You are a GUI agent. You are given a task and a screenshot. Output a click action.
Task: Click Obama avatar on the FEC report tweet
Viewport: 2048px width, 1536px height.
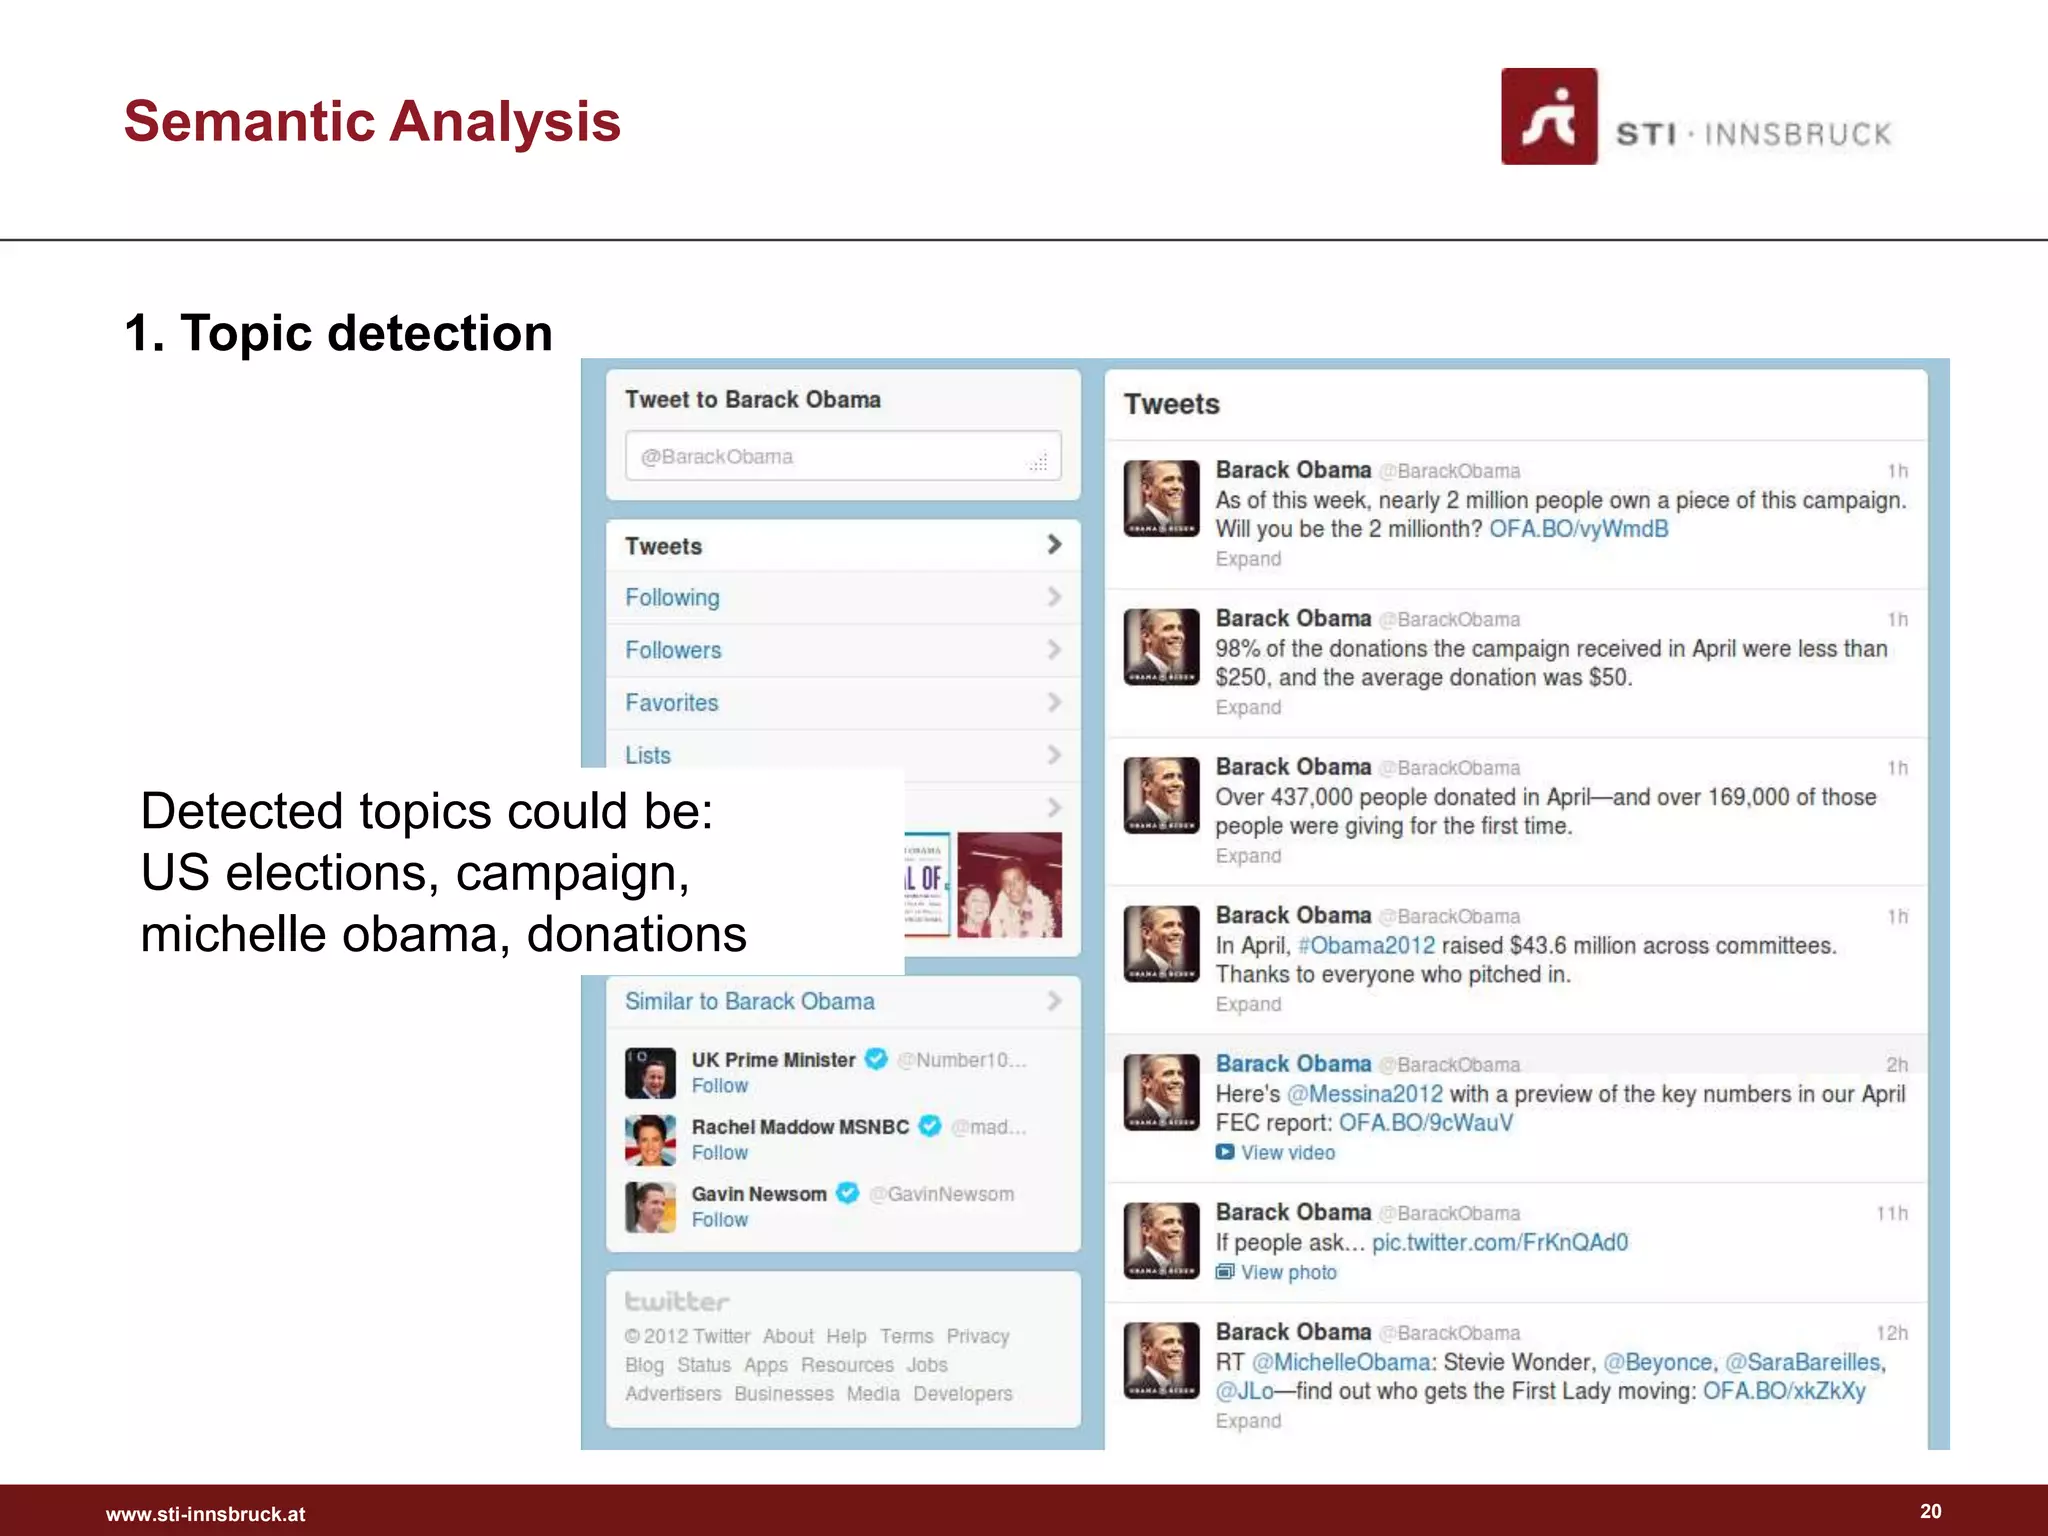[x=1161, y=1092]
